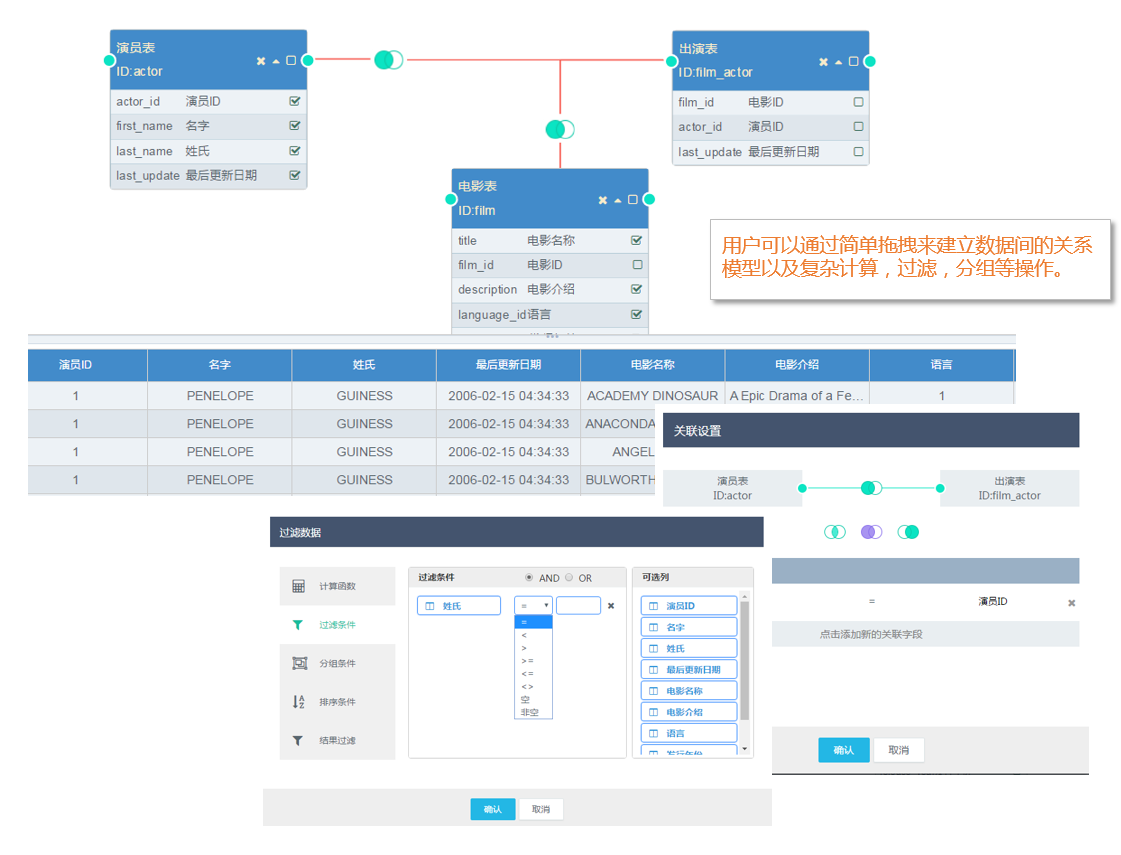Open 计算函数 calculator section
Screen dimensions: 1121x855
(x=337, y=586)
